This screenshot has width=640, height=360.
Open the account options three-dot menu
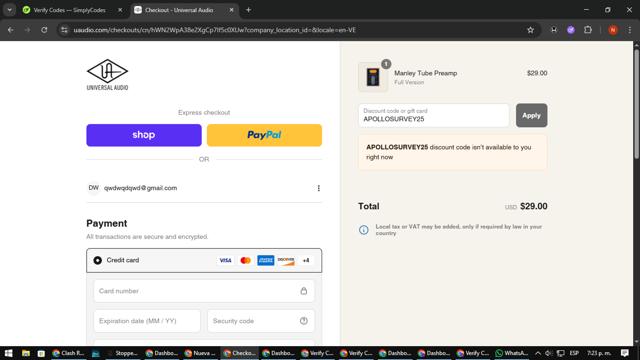coord(318,188)
